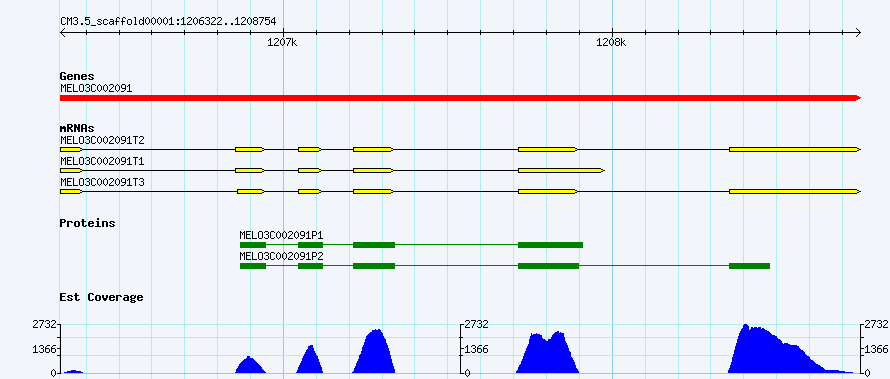Click the right arrowhead of the scale ruler
Image resolution: width=890 pixels, height=379 pixels.
pos(858,32)
